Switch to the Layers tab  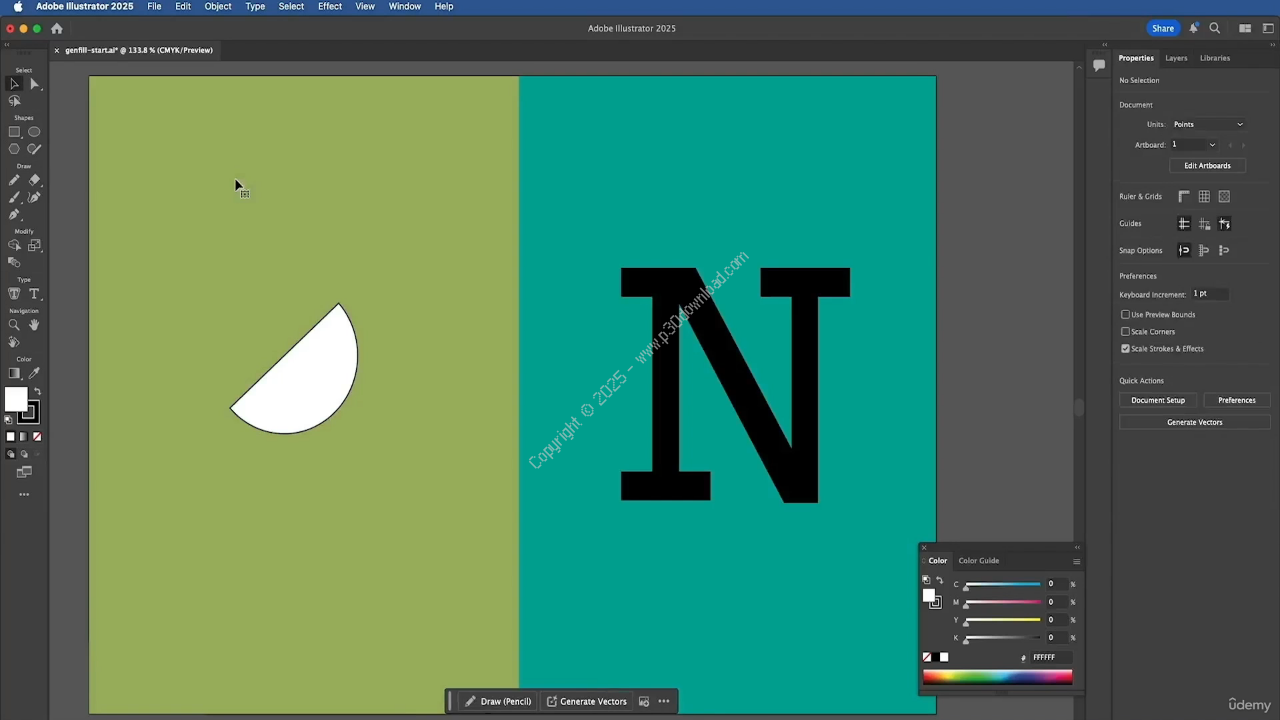(x=1176, y=58)
